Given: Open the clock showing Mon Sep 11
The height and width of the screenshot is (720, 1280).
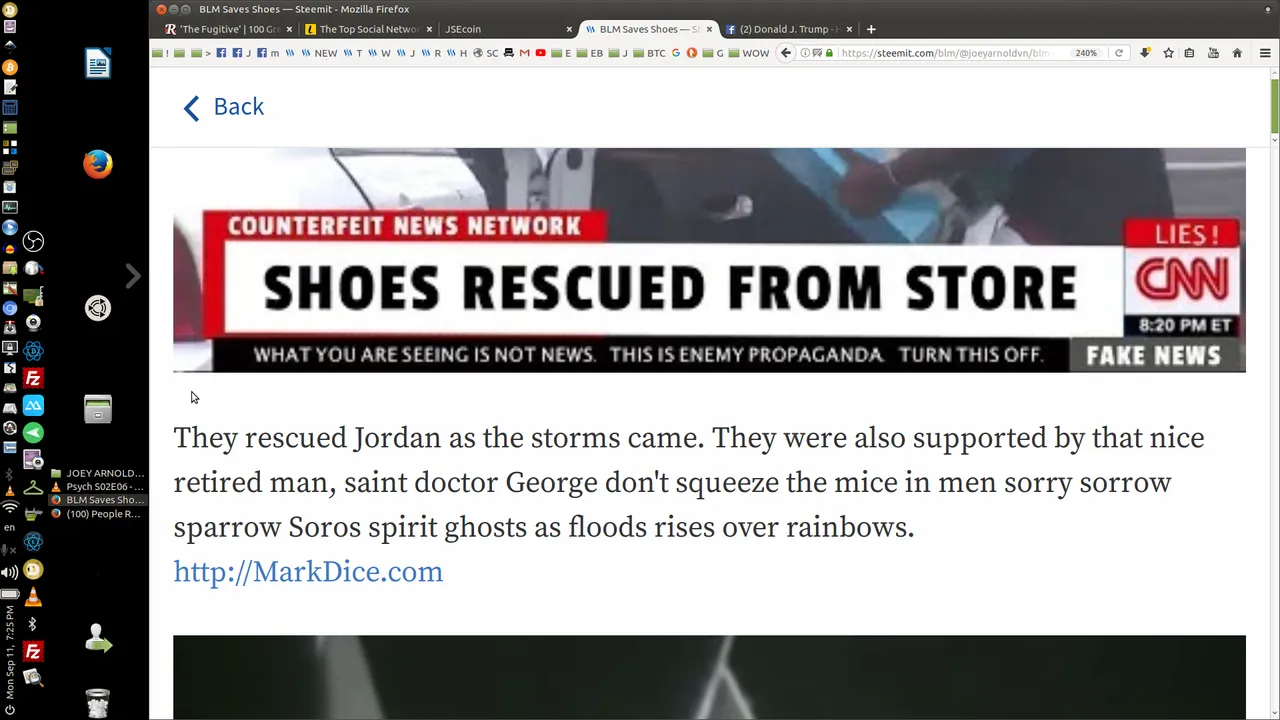Looking at the screenshot, I should coord(10,651).
